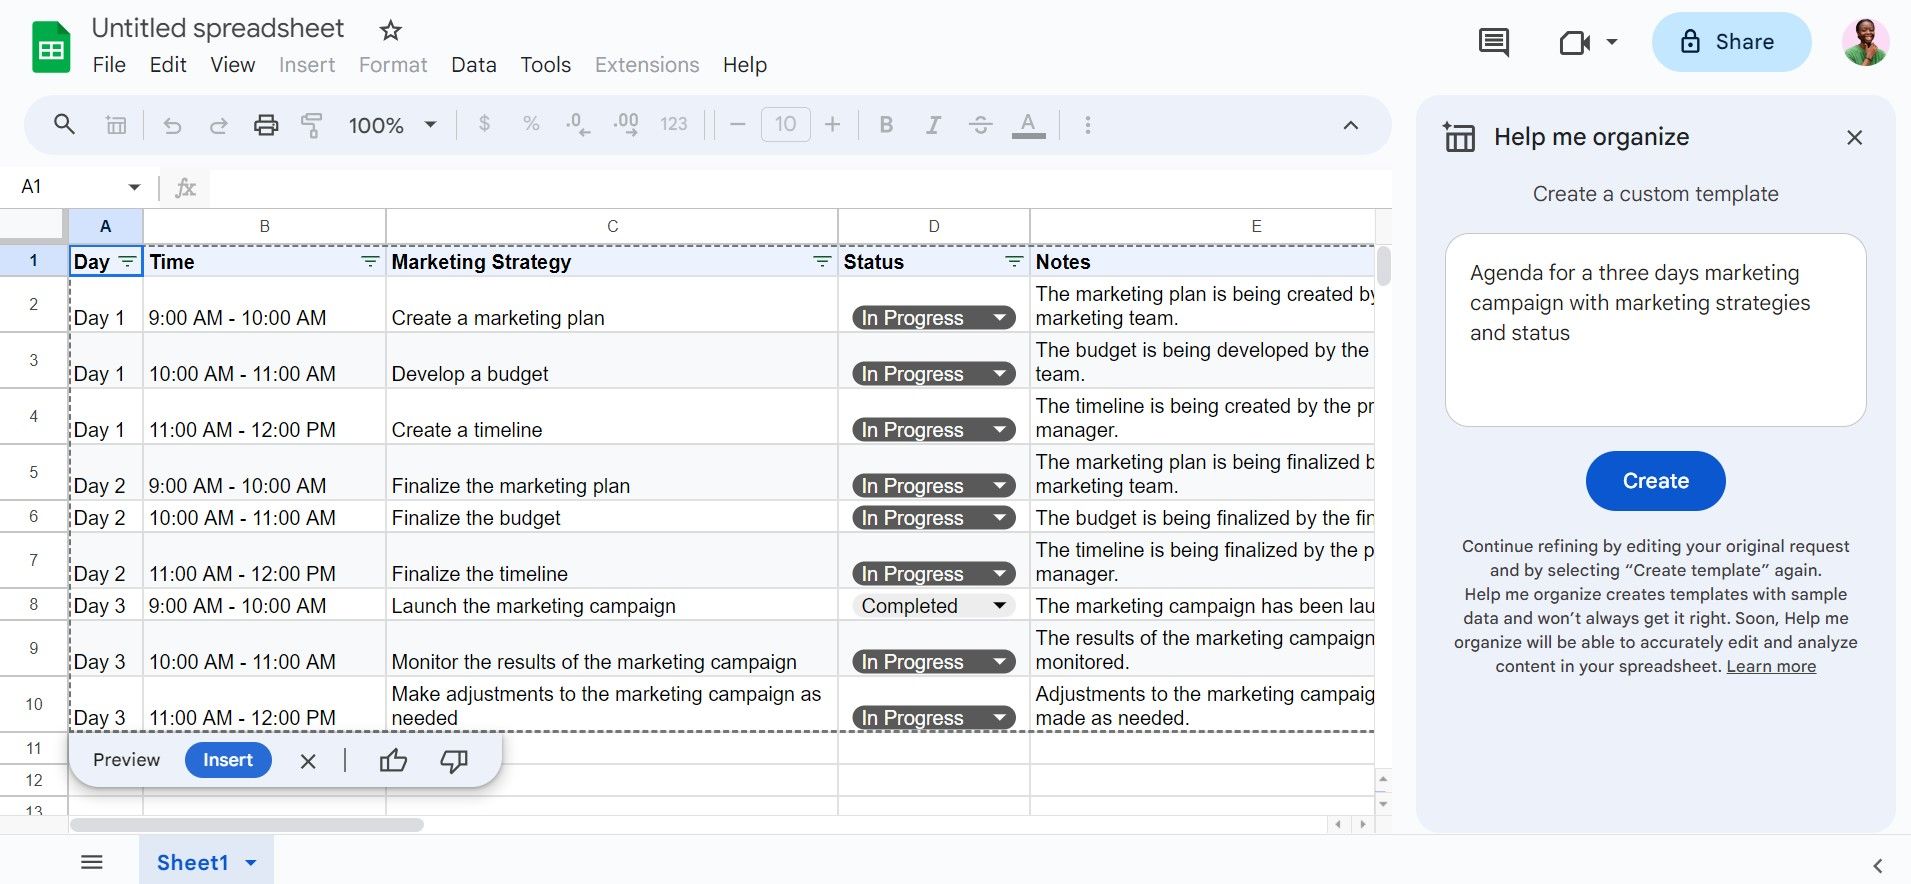Image resolution: width=1911 pixels, height=884 pixels.
Task: Open the Help menu
Action: [745, 65]
